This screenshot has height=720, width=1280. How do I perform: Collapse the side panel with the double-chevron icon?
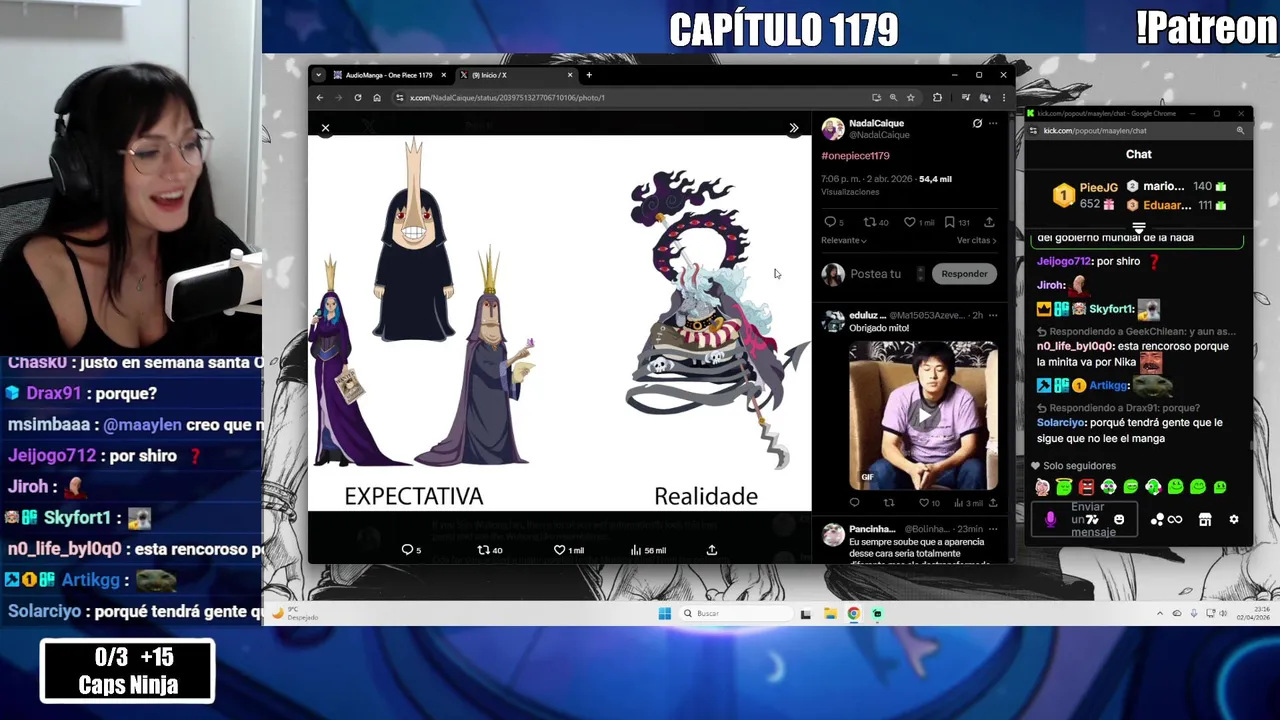tap(794, 128)
